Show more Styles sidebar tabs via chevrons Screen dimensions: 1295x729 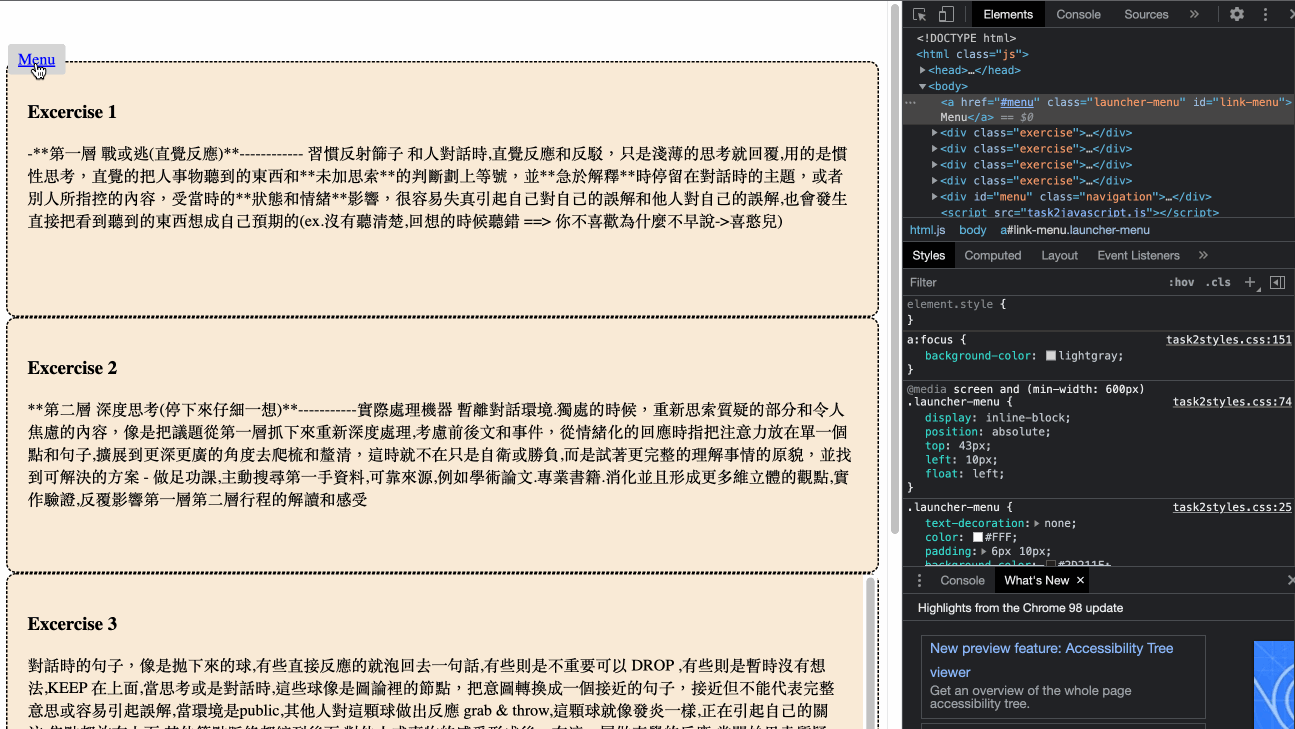pos(1203,255)
